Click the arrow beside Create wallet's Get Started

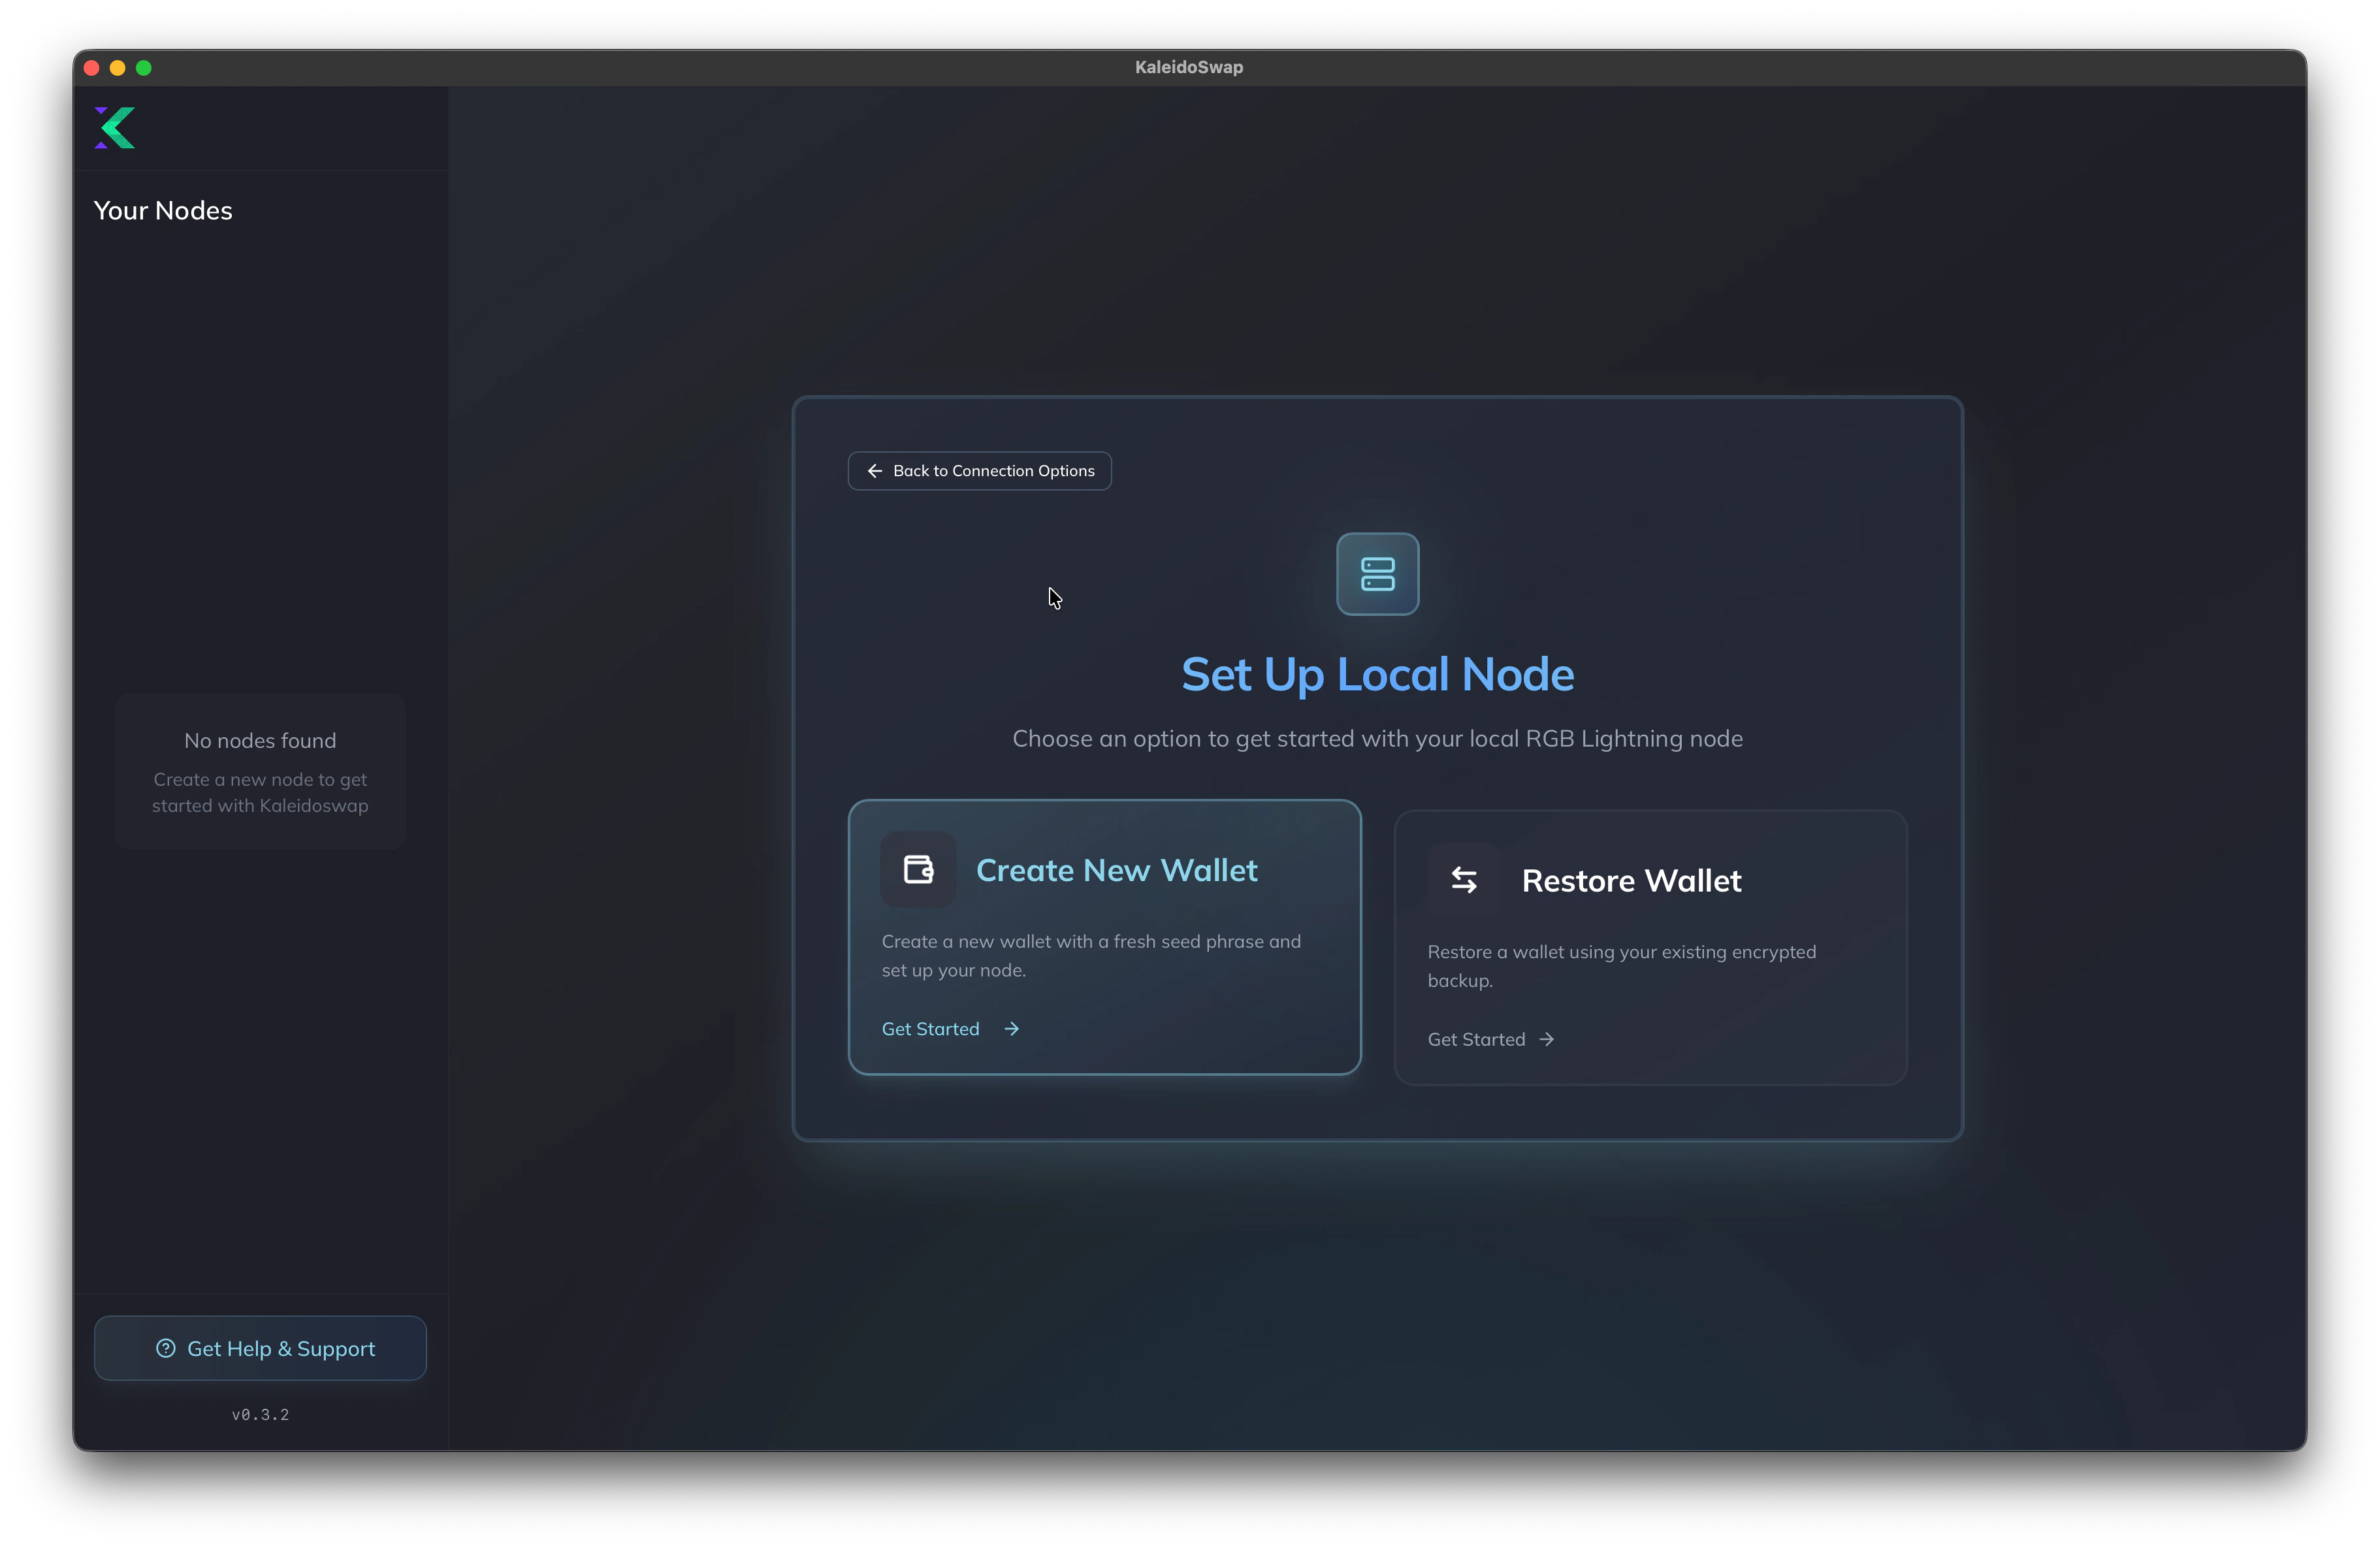1012,1029
